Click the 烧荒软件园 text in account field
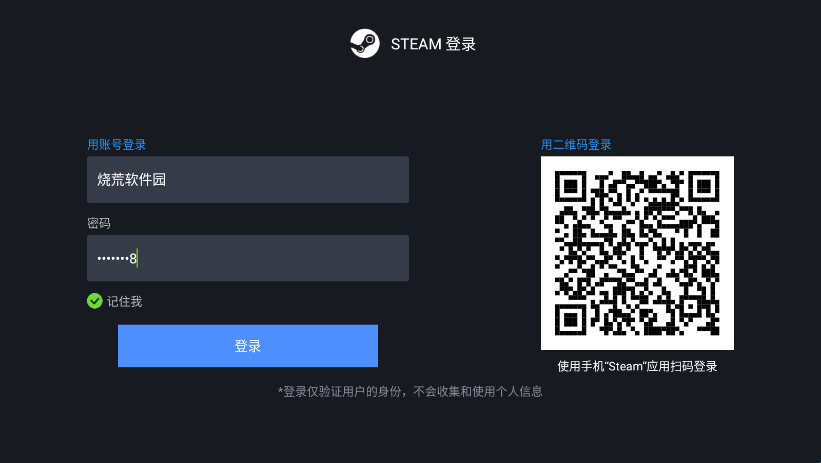The image size is (821, 463). click(x=131, y=180)
